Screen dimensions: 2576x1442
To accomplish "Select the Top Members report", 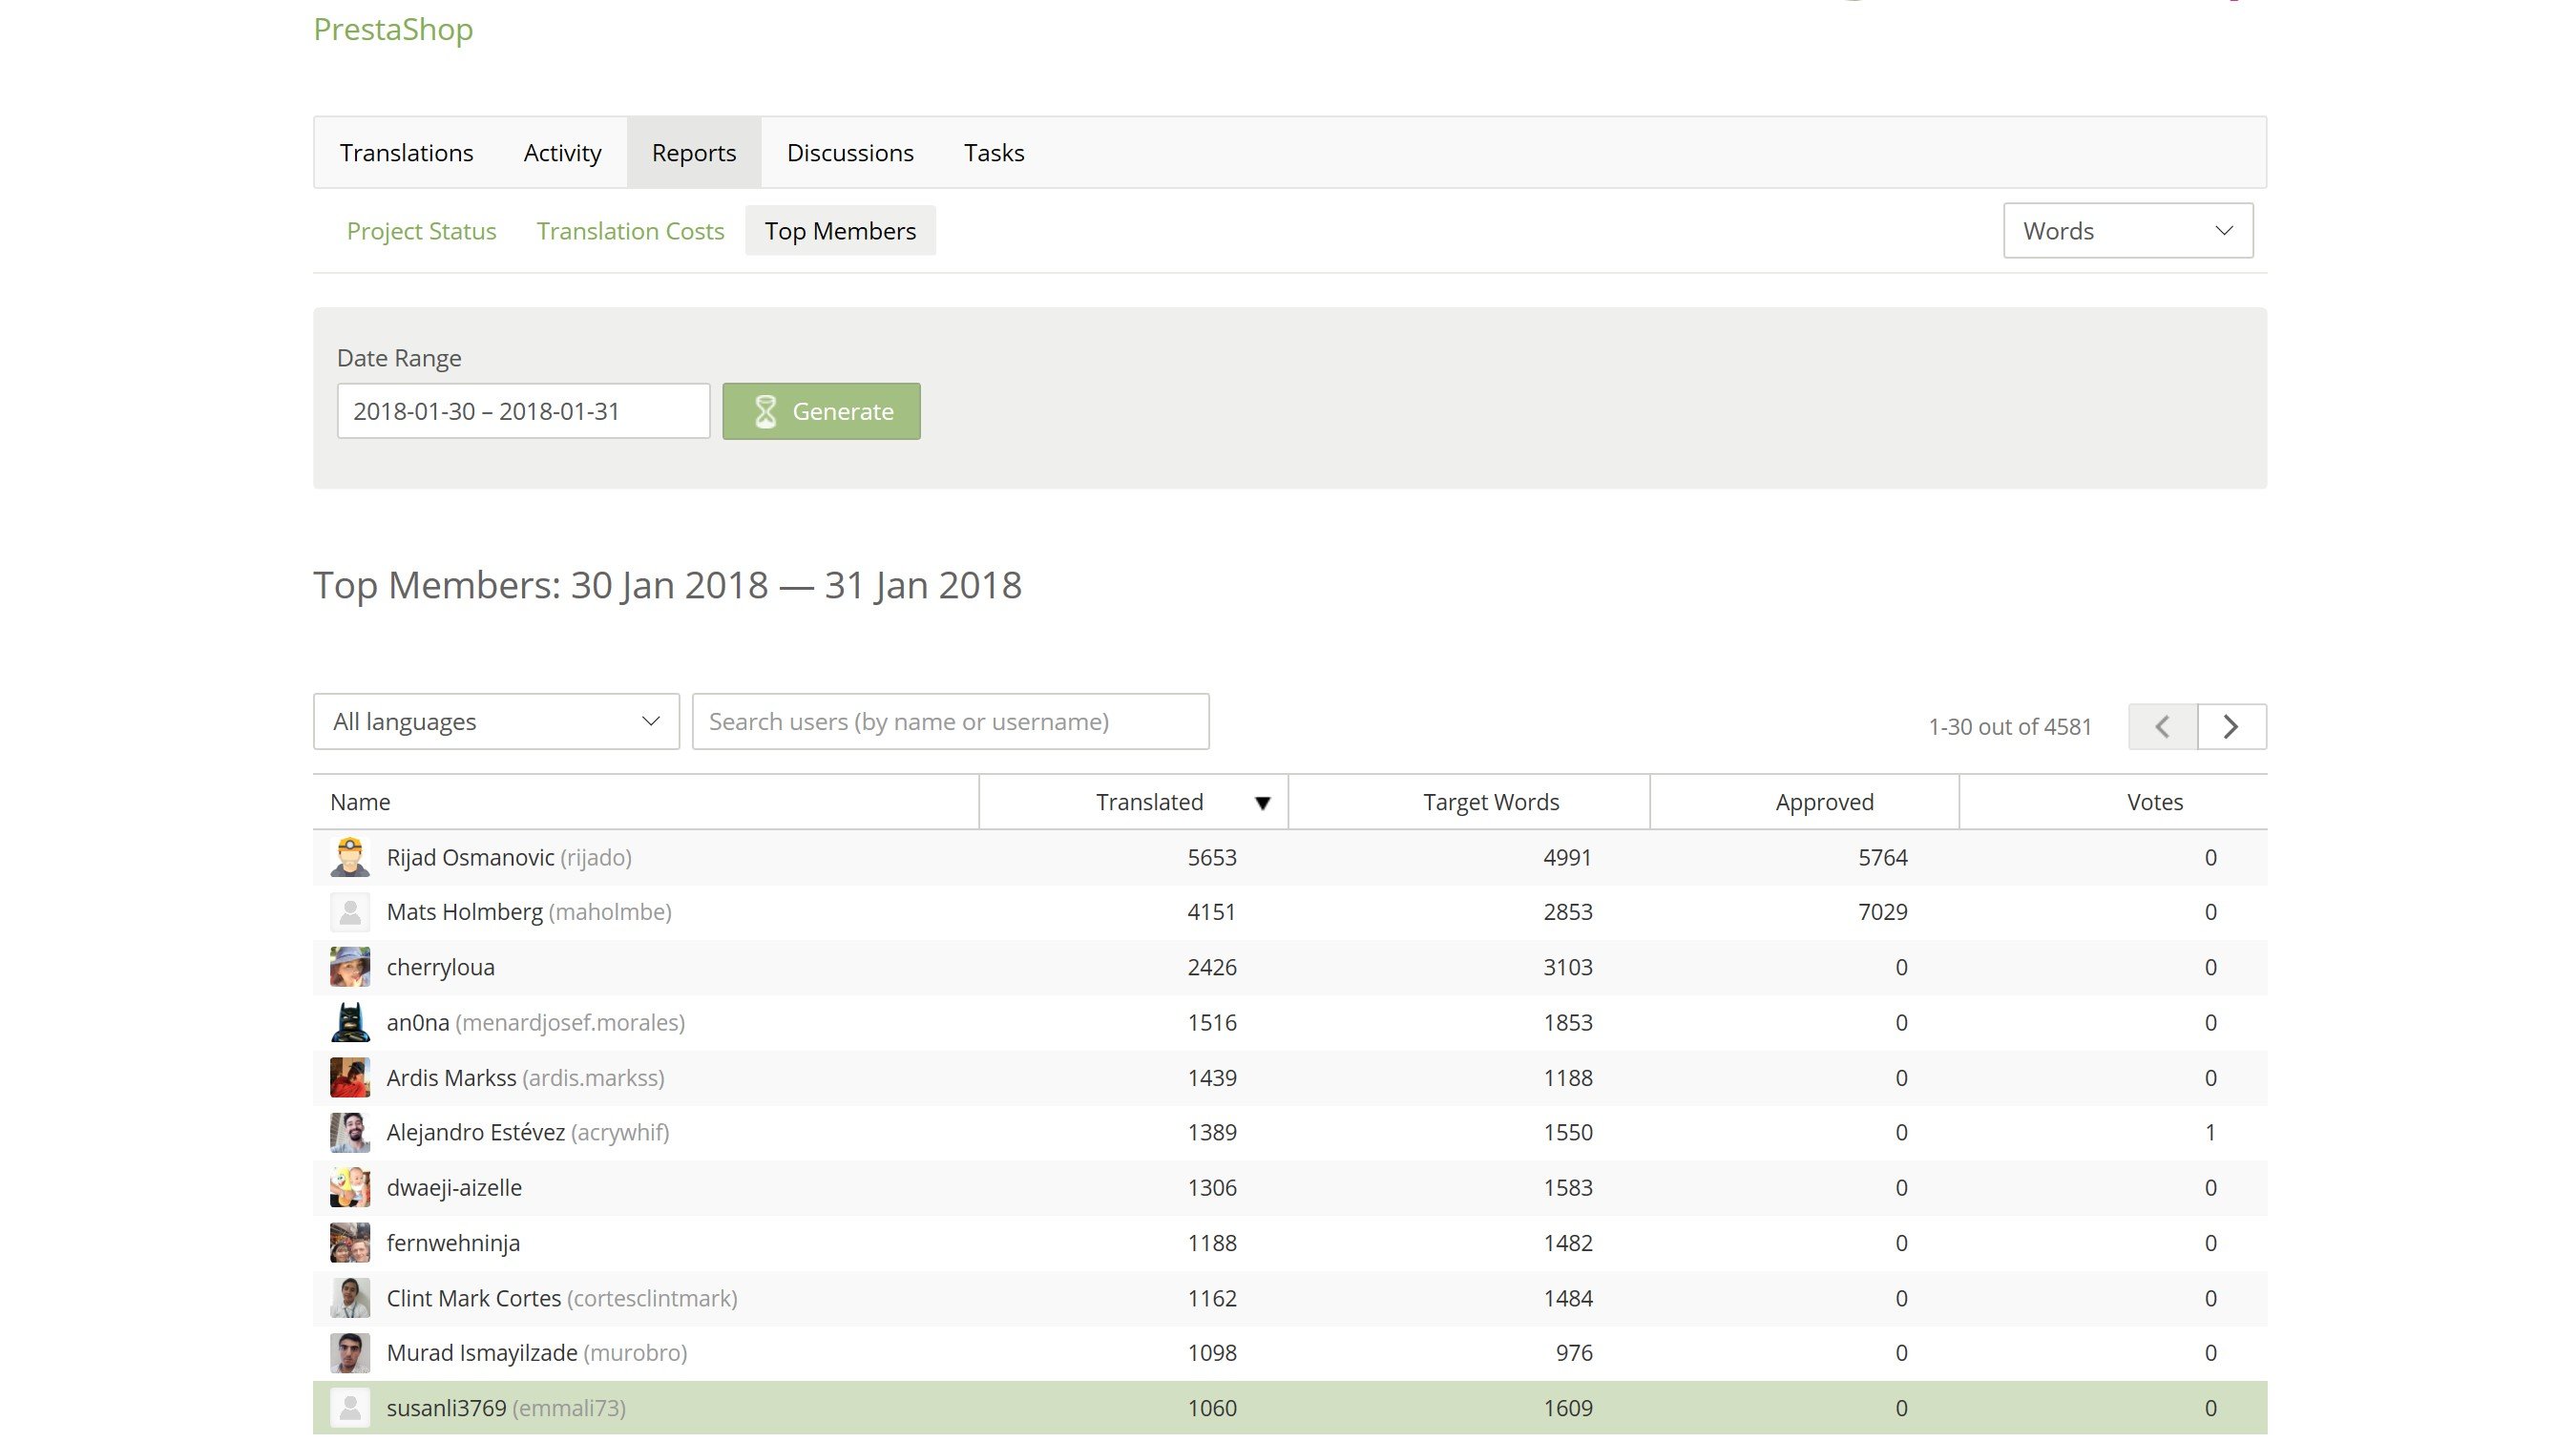I will 840,231.
